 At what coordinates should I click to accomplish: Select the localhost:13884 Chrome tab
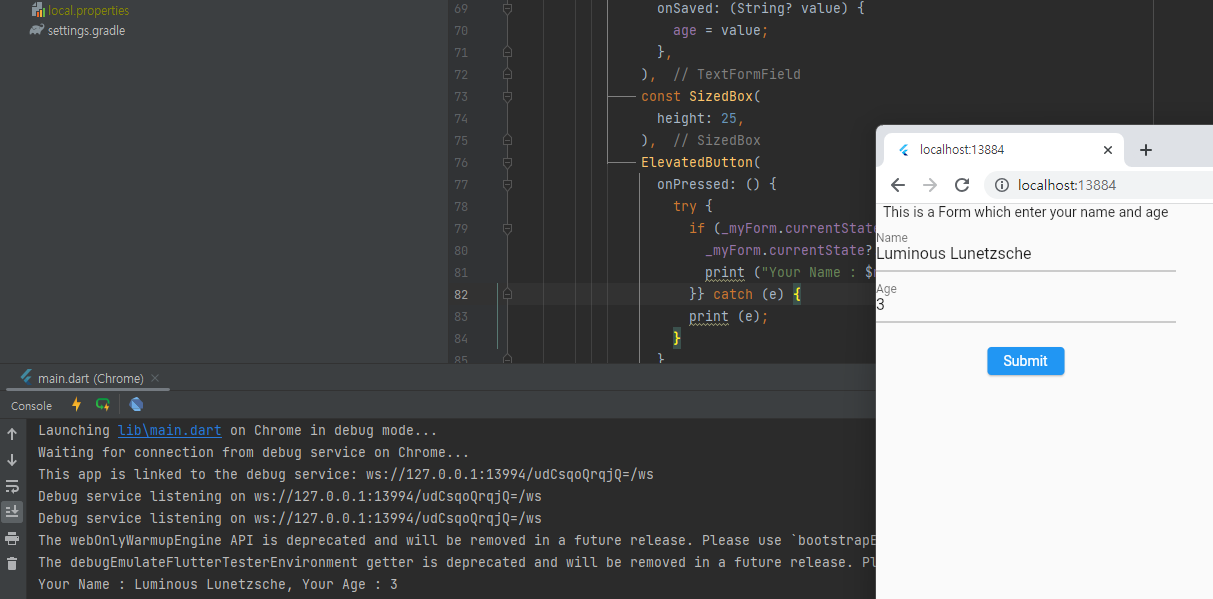pos(1004,150)
